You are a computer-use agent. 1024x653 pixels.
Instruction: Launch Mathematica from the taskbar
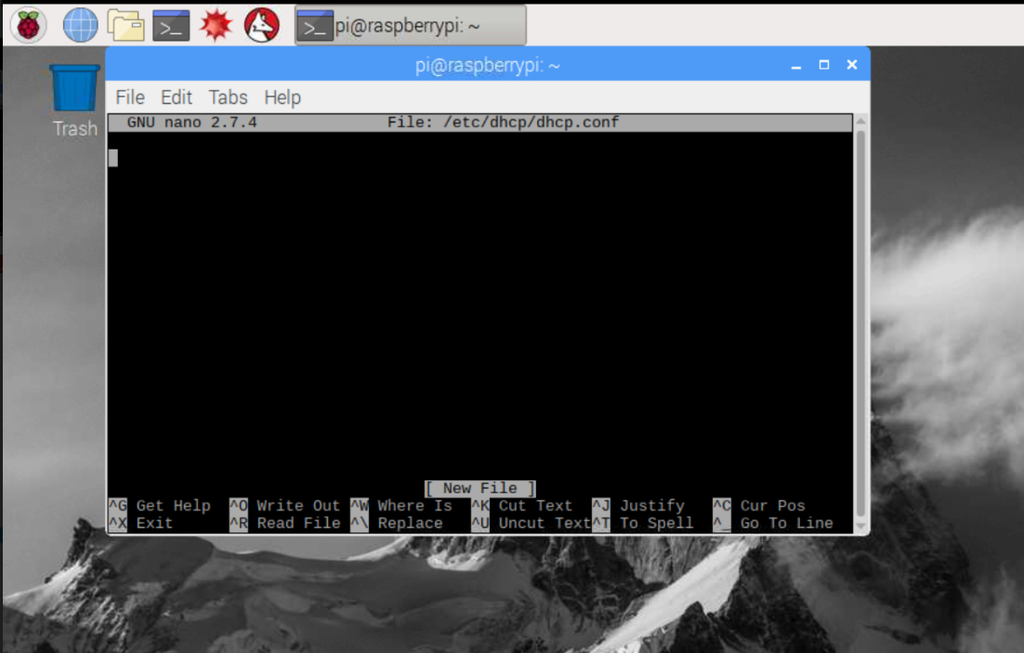(x=215, y=24)
